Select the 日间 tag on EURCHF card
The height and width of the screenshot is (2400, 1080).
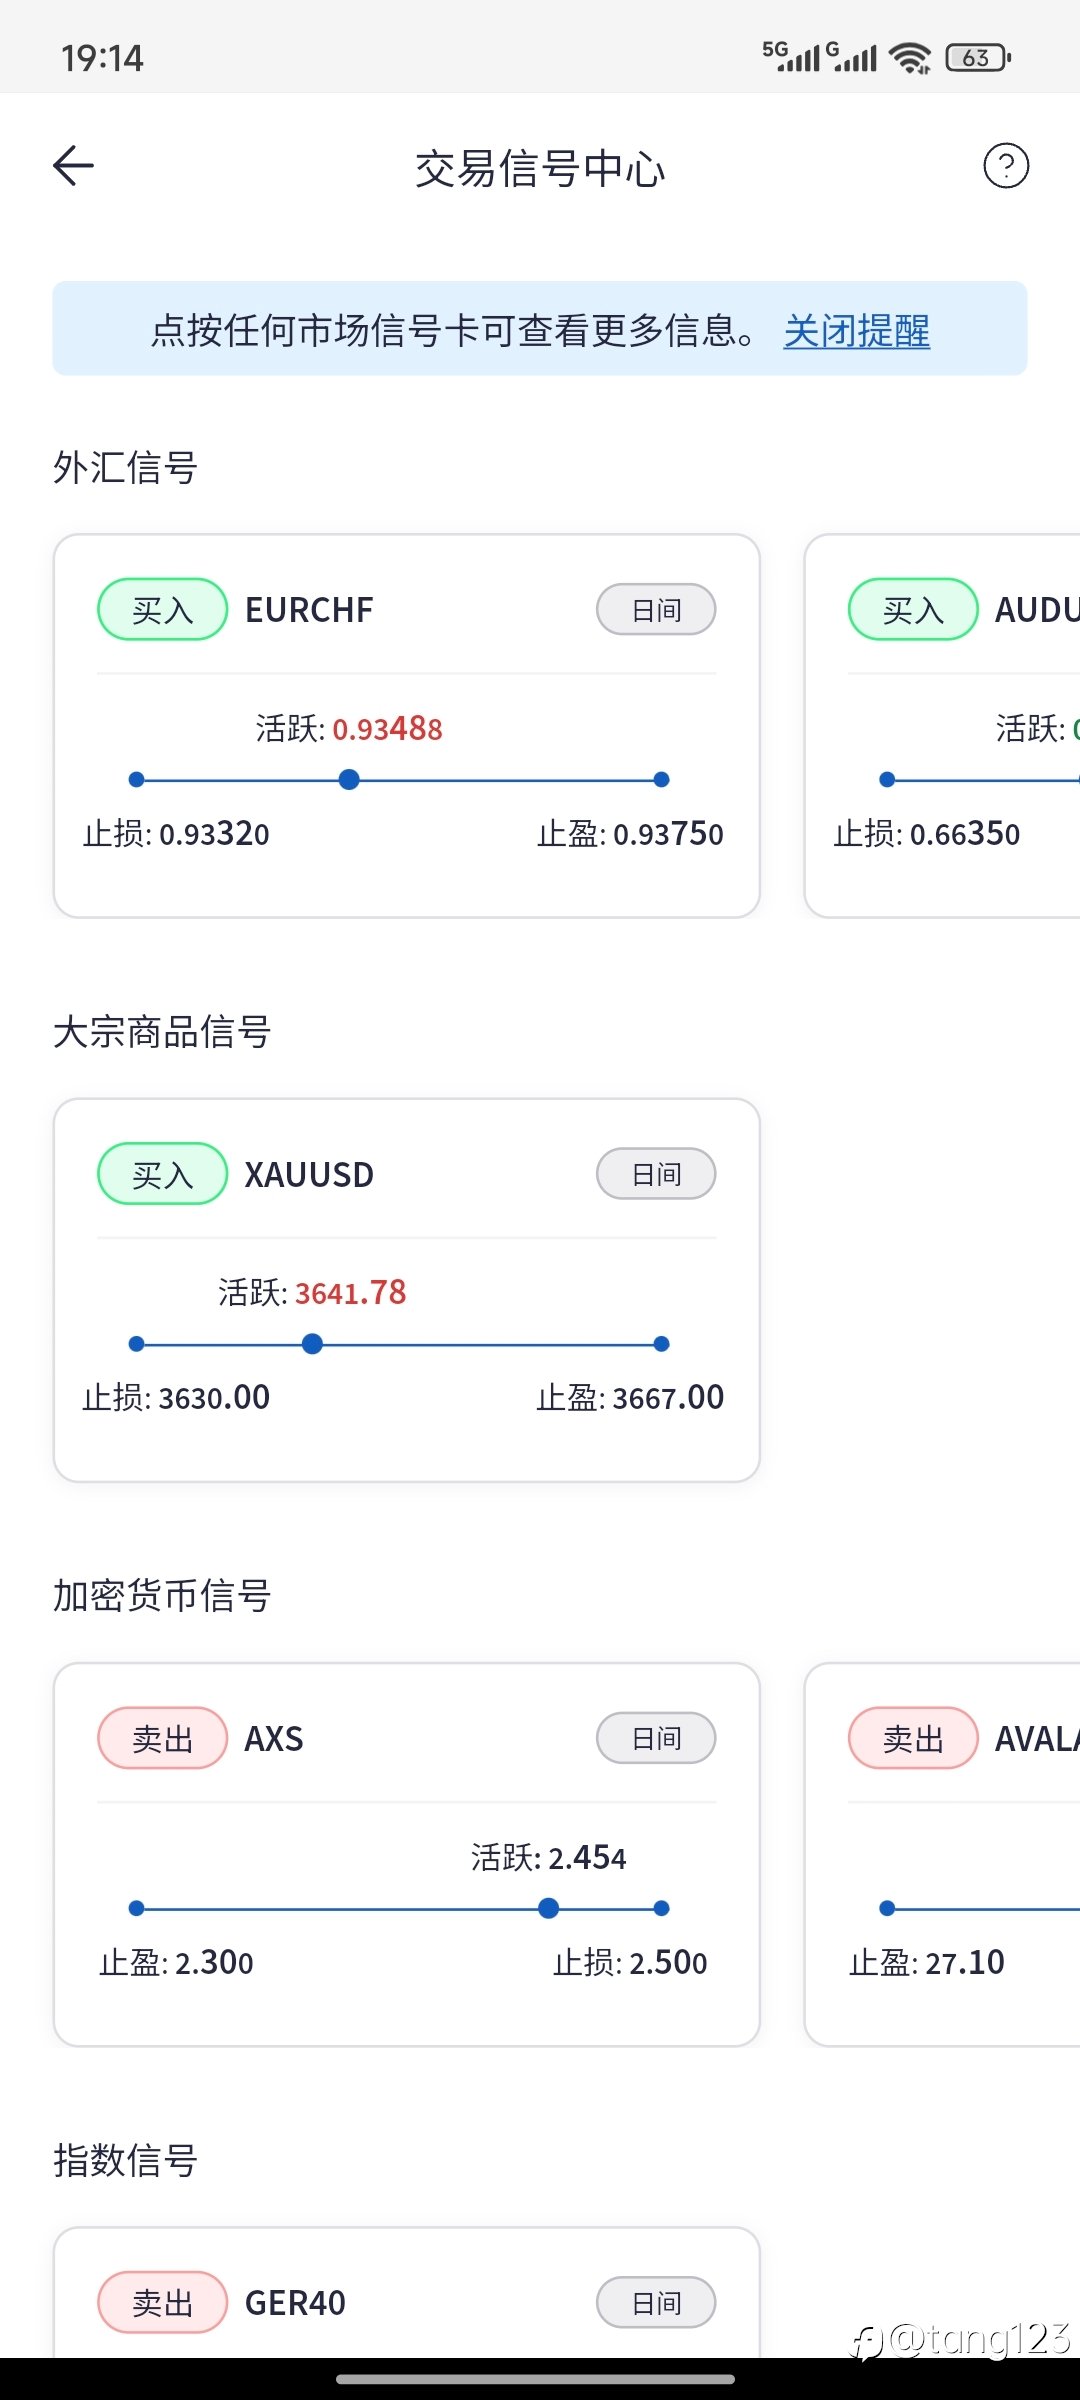[x=656, y=609]
